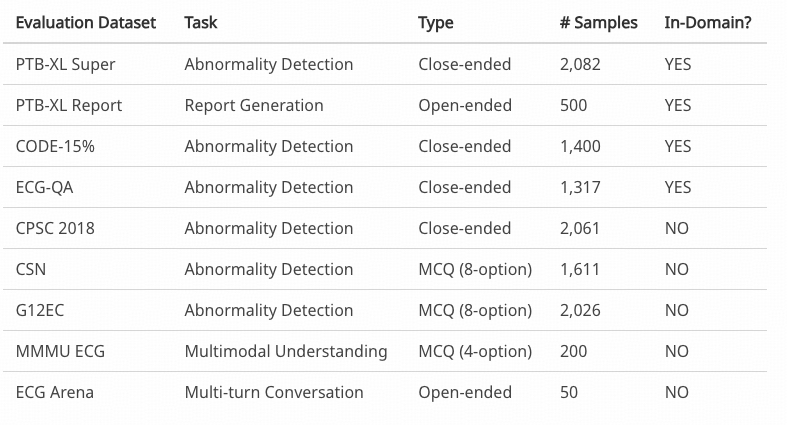Screen dimensions: 787x425
Task: Click the Evaluation Dataset column header
Action: coord(86,23)
